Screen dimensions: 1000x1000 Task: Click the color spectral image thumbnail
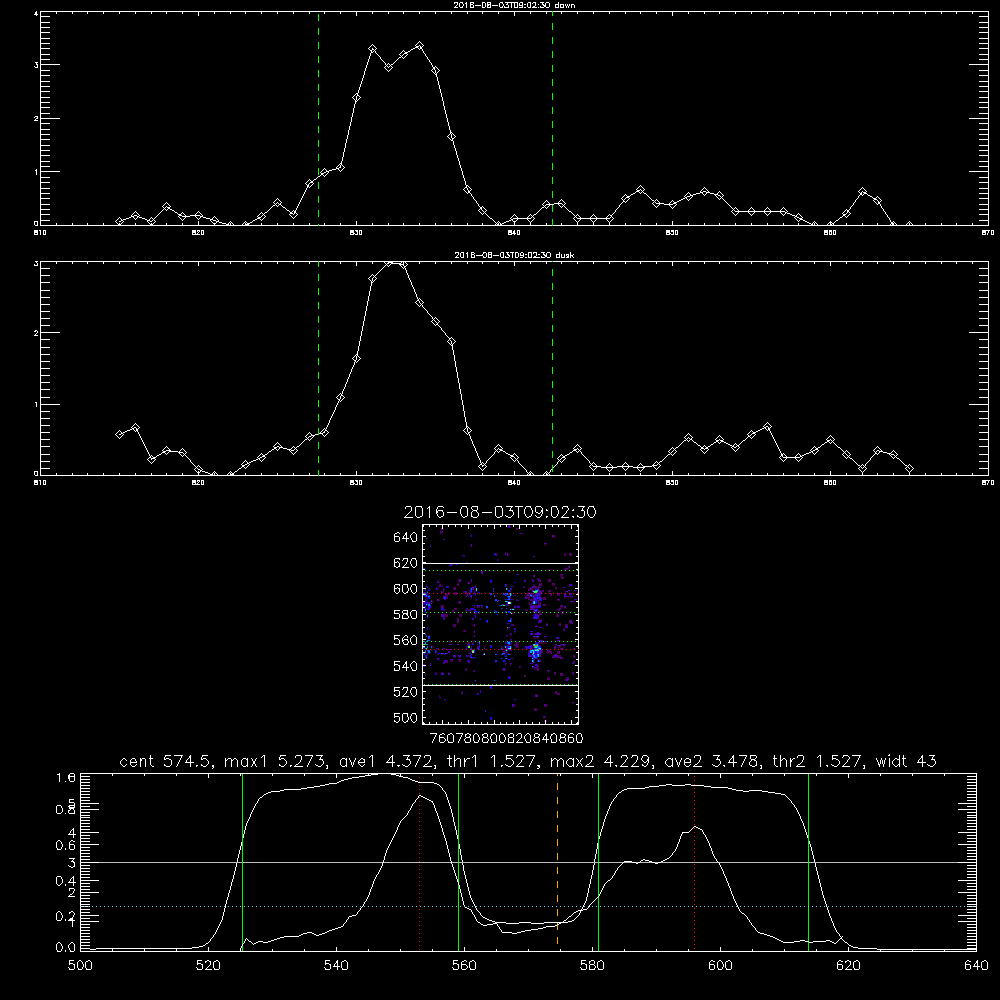tap(500, 624)
